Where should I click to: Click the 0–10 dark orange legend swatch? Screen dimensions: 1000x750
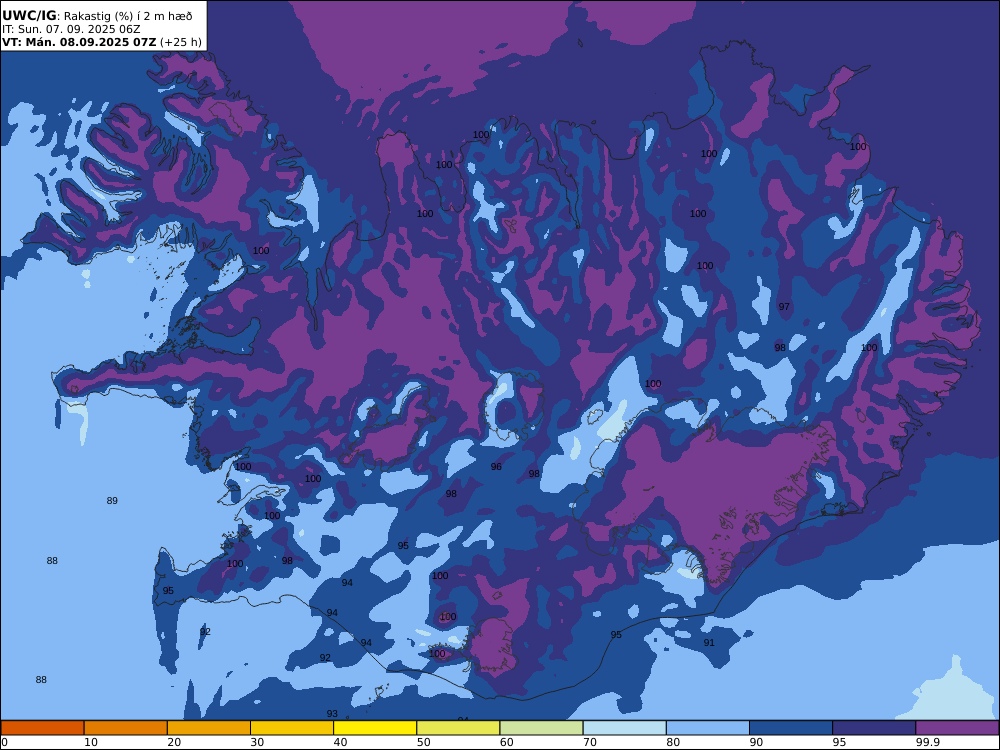(x=42, y=728)
